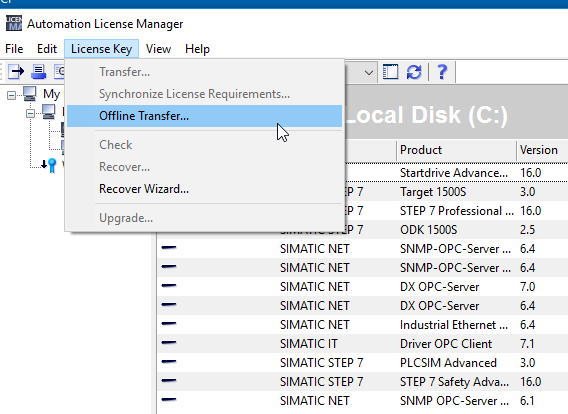Screen dimensions: 568x414
Task: Click version 2.5 in ODK 1500S row
Action: (527, 230)
